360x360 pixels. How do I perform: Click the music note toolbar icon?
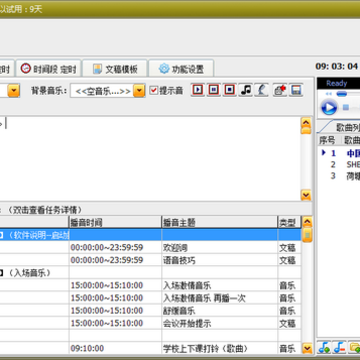pyautogui.click(x=246, y=90)
